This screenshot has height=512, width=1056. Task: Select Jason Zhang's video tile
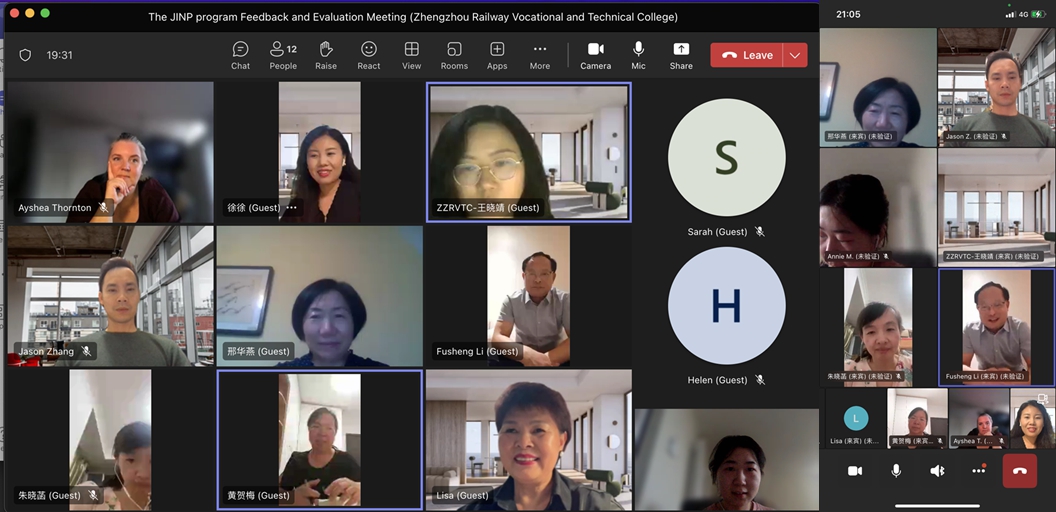click(x=110, y=295)
